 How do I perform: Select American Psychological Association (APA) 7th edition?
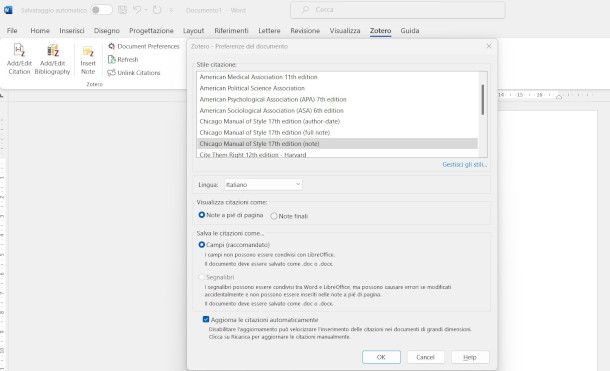(337, 99)
